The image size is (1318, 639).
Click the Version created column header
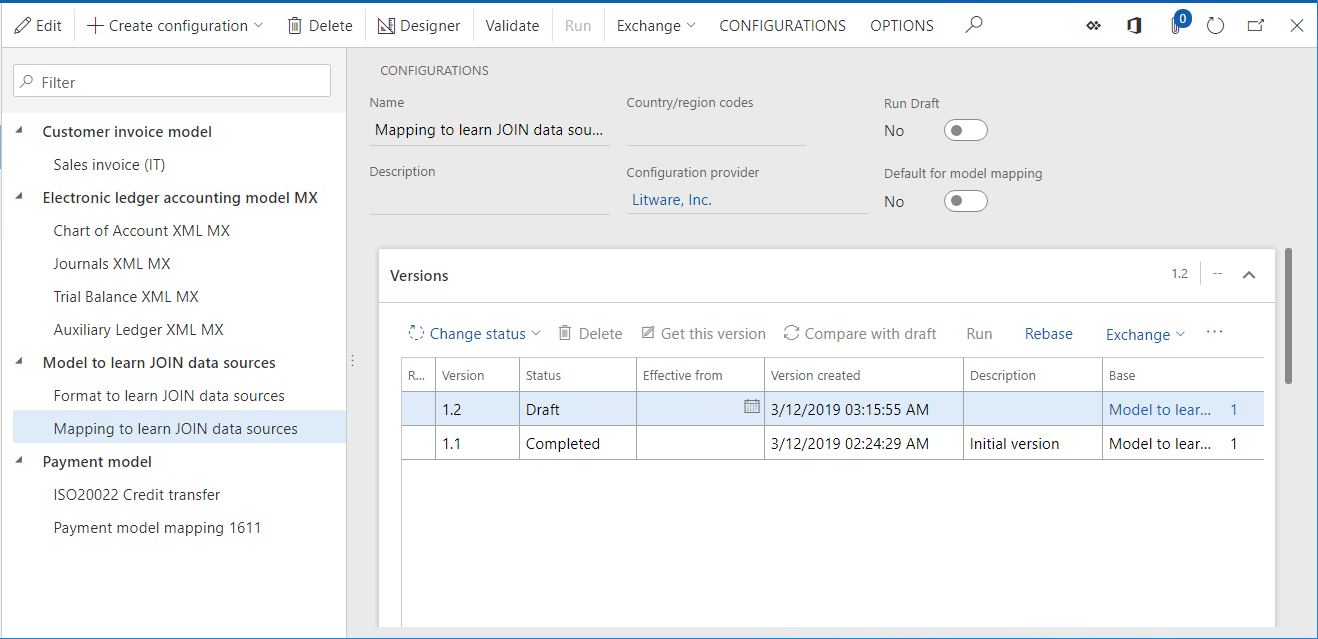coord(864,375)
